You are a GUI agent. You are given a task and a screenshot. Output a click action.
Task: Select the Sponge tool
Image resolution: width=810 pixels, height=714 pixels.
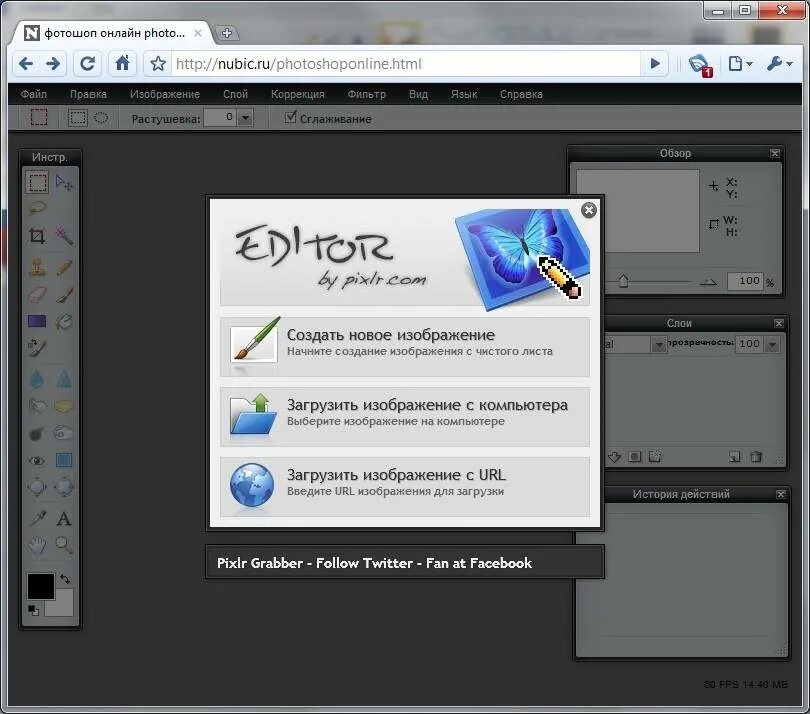64,406
